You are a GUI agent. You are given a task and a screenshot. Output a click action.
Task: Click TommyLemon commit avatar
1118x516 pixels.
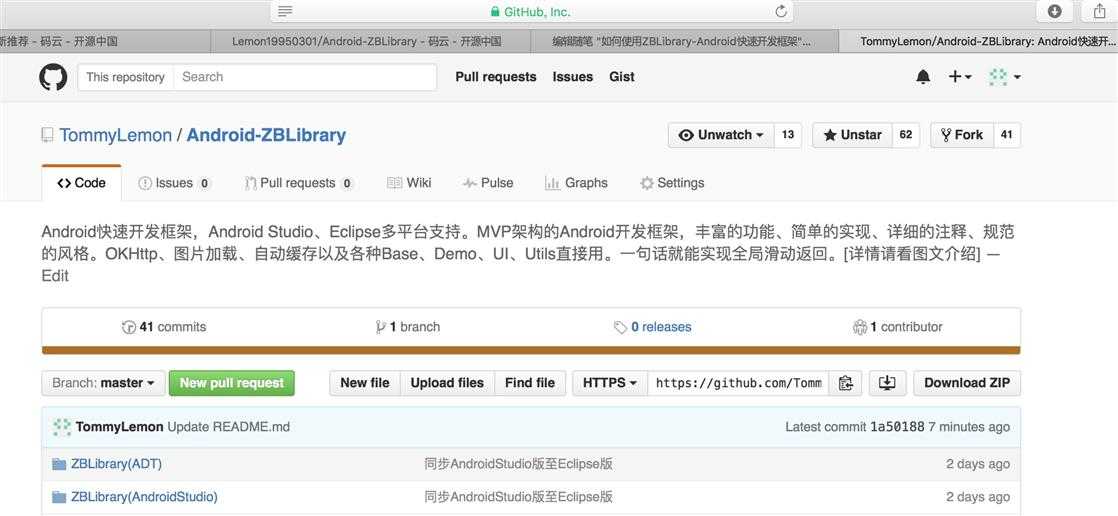[62, 427]
